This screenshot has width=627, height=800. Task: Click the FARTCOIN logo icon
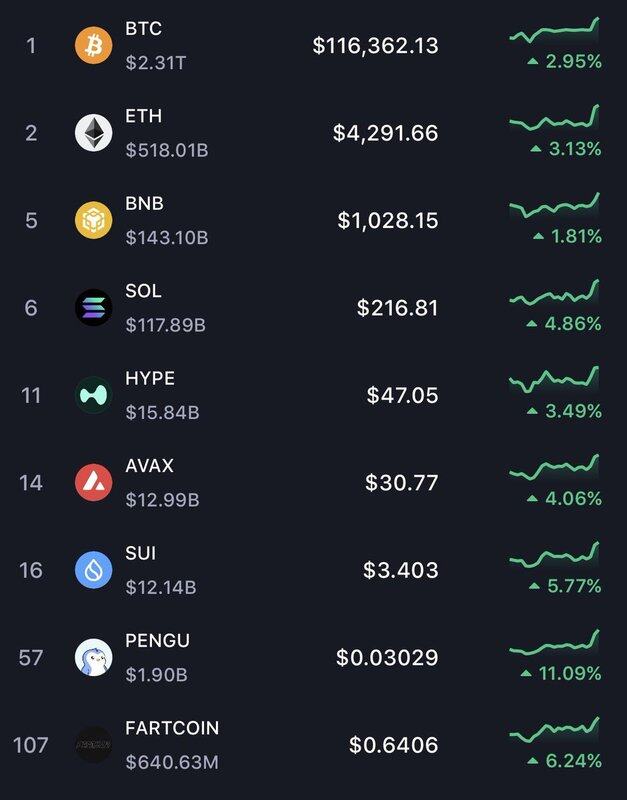(x=94, y=744)
